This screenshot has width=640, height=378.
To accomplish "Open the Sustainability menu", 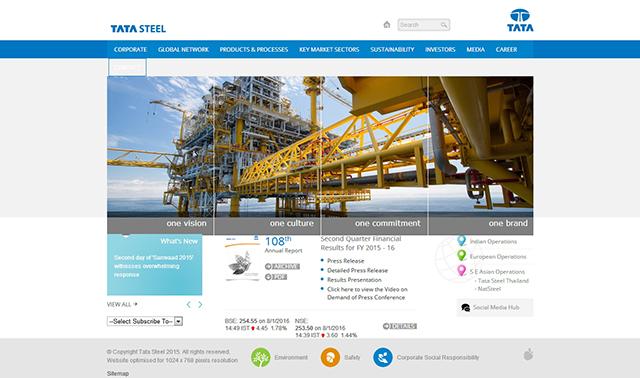I will click(x=392, y=49).
